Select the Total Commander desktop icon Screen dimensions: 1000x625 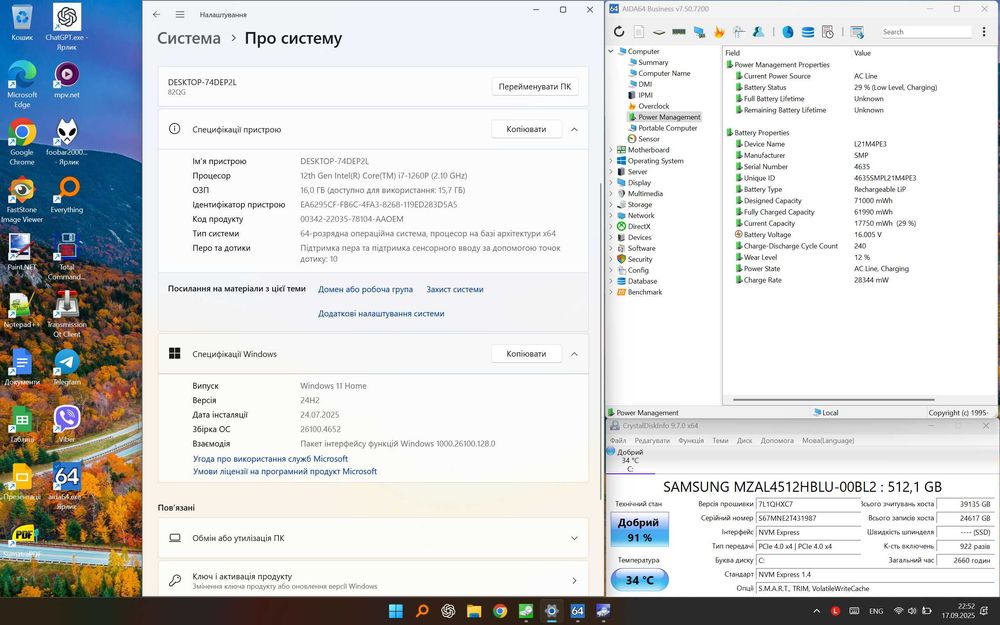[x=66, y=256]
